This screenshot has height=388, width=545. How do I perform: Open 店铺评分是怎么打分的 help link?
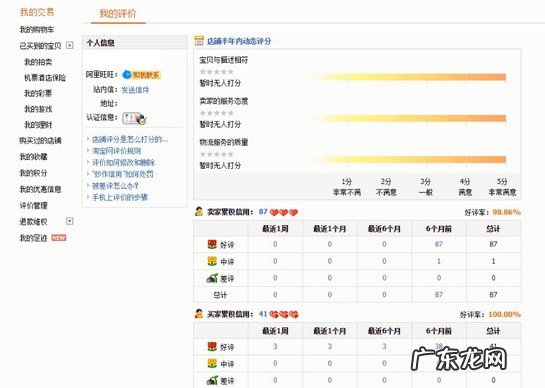pos(130,139)
